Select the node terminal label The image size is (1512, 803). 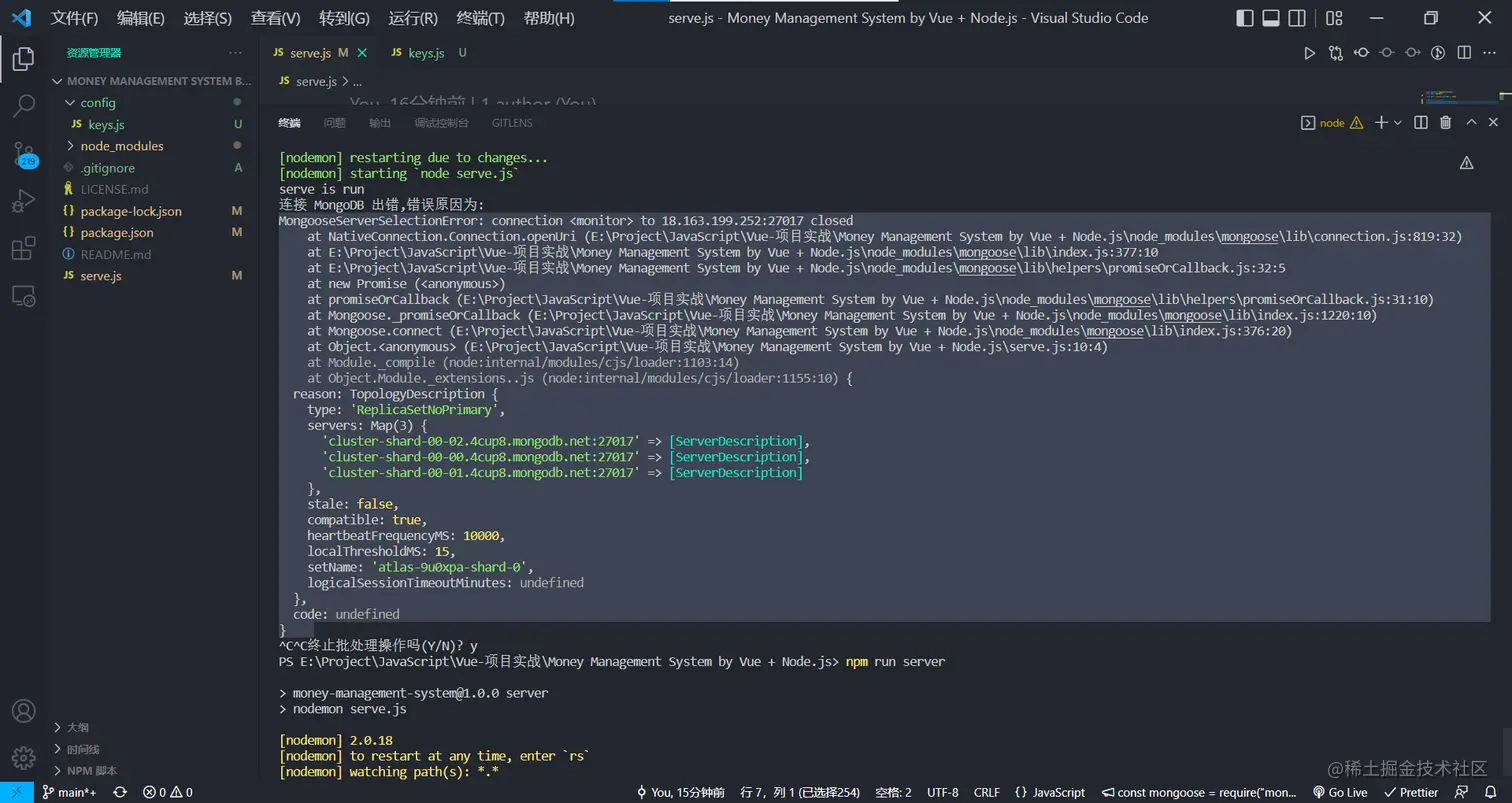click(1331, 123)
